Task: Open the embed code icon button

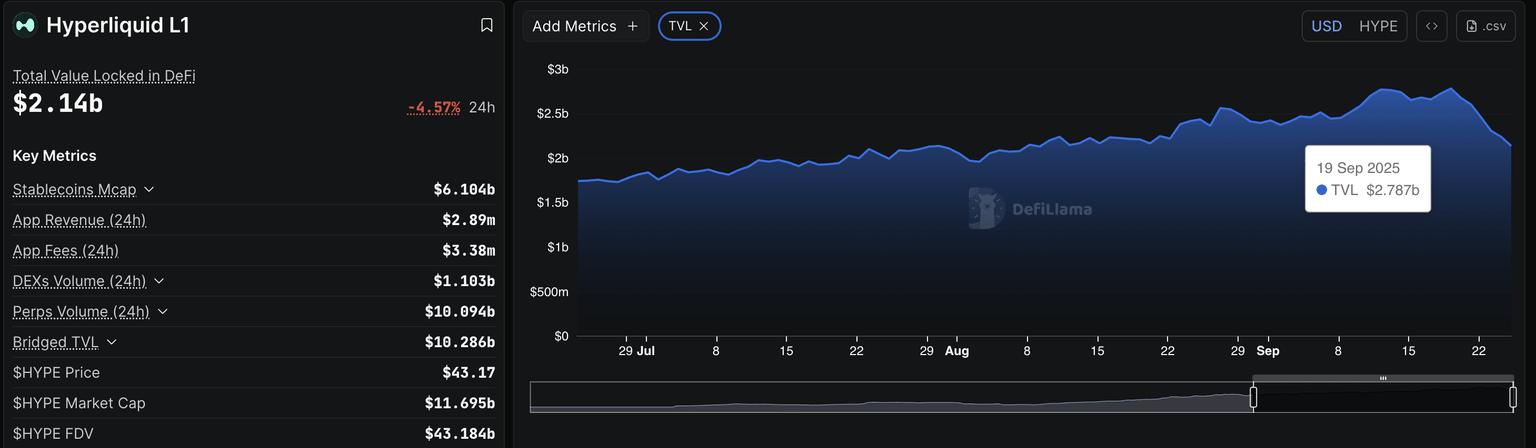Action: pyautogui.click(x=1431, y=26)
